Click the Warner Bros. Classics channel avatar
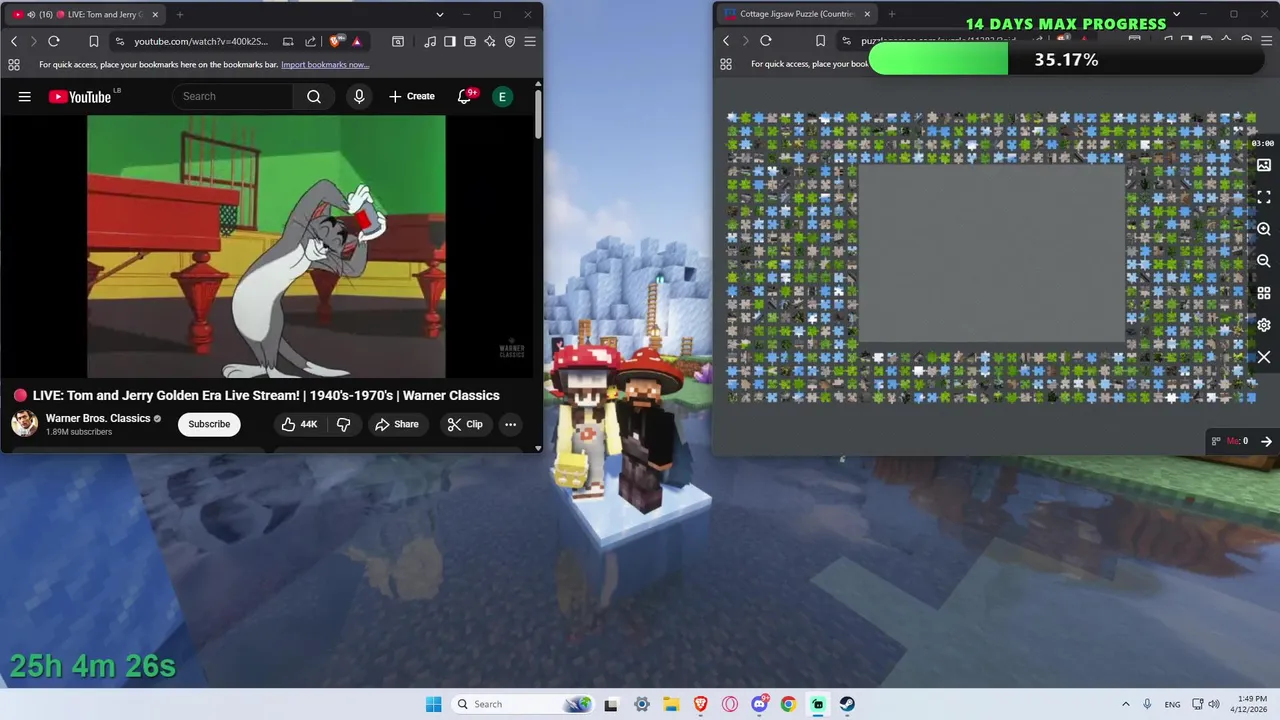Viewport: 1280px width, 720px height. tap(25, 424)
